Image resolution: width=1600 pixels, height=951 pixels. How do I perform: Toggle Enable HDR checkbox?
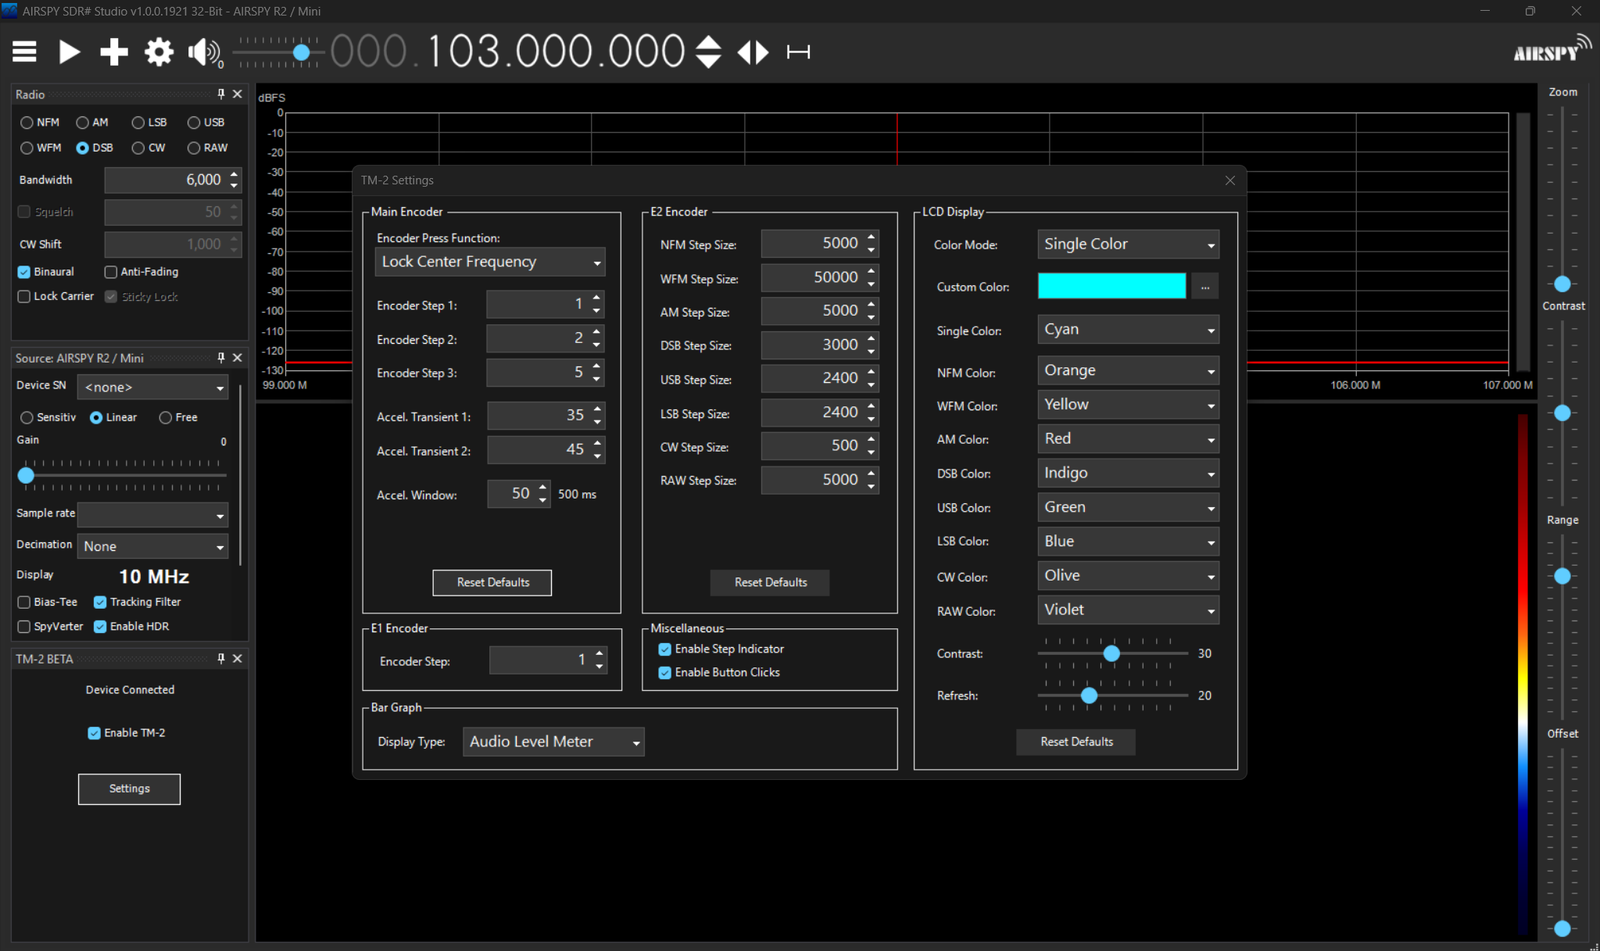click(x=132, y=627)
